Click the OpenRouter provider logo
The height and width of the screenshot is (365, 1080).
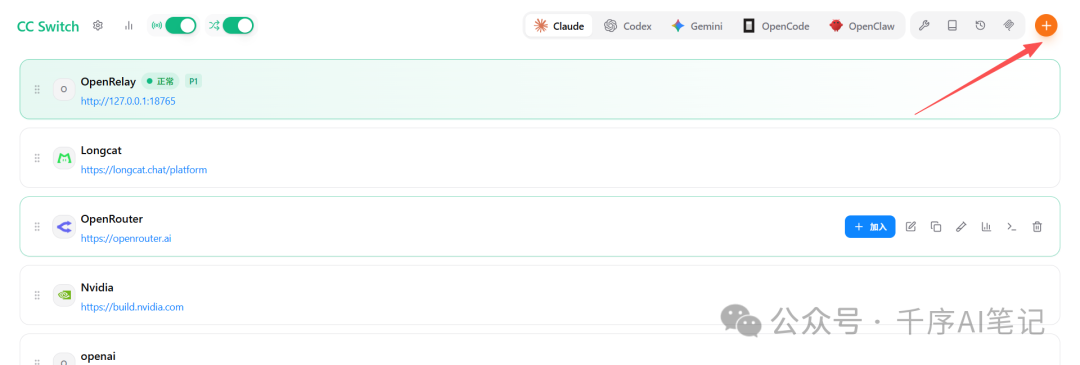(x=64, y=227)
